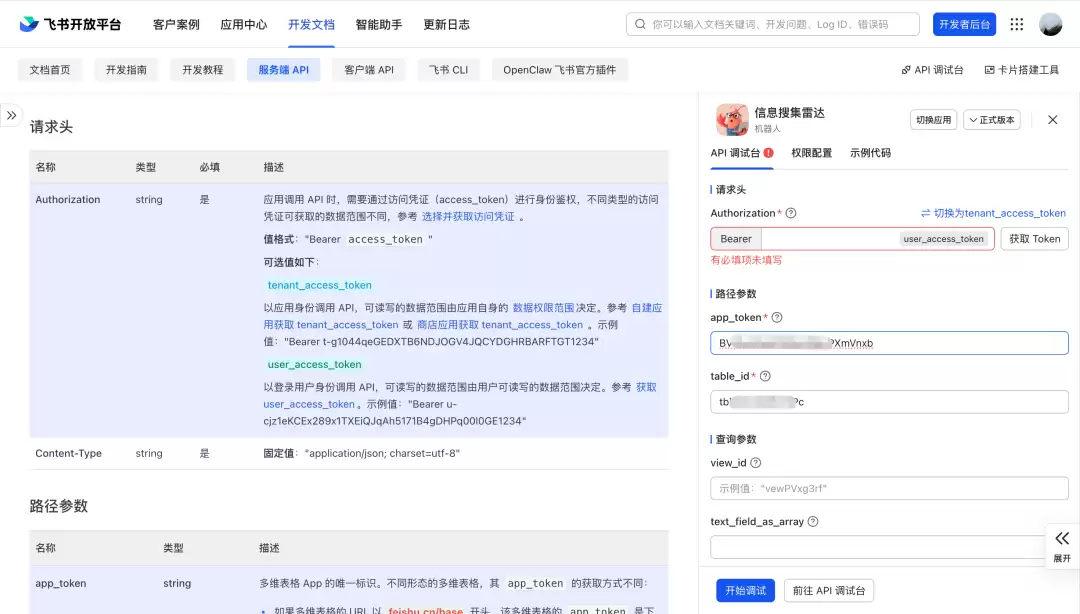Expand the left sidebar with double chevron
1080x614 pixels.
pyautogui.click(x=12, y=115)
